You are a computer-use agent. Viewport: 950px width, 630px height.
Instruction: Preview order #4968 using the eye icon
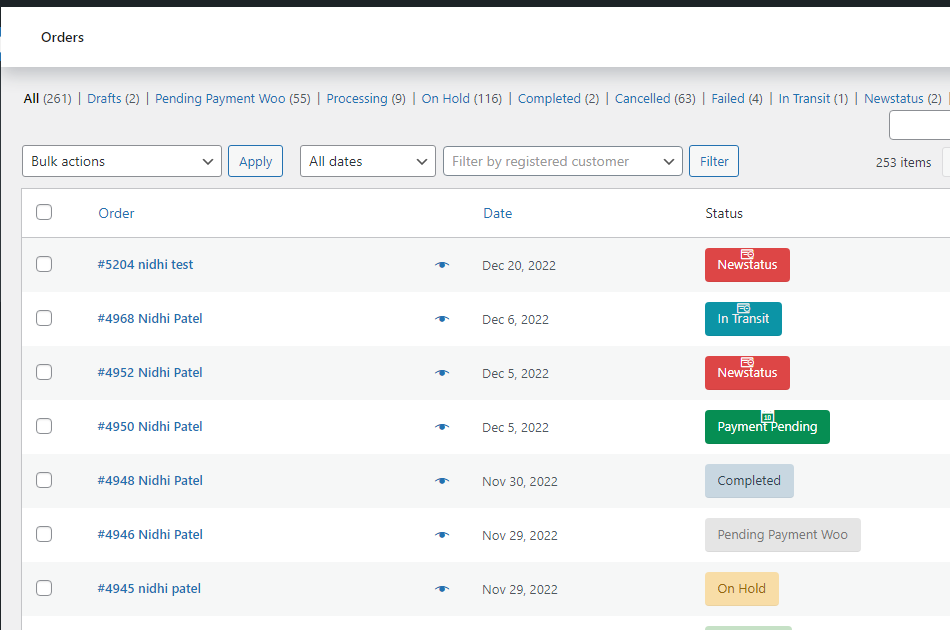point(442,319)
